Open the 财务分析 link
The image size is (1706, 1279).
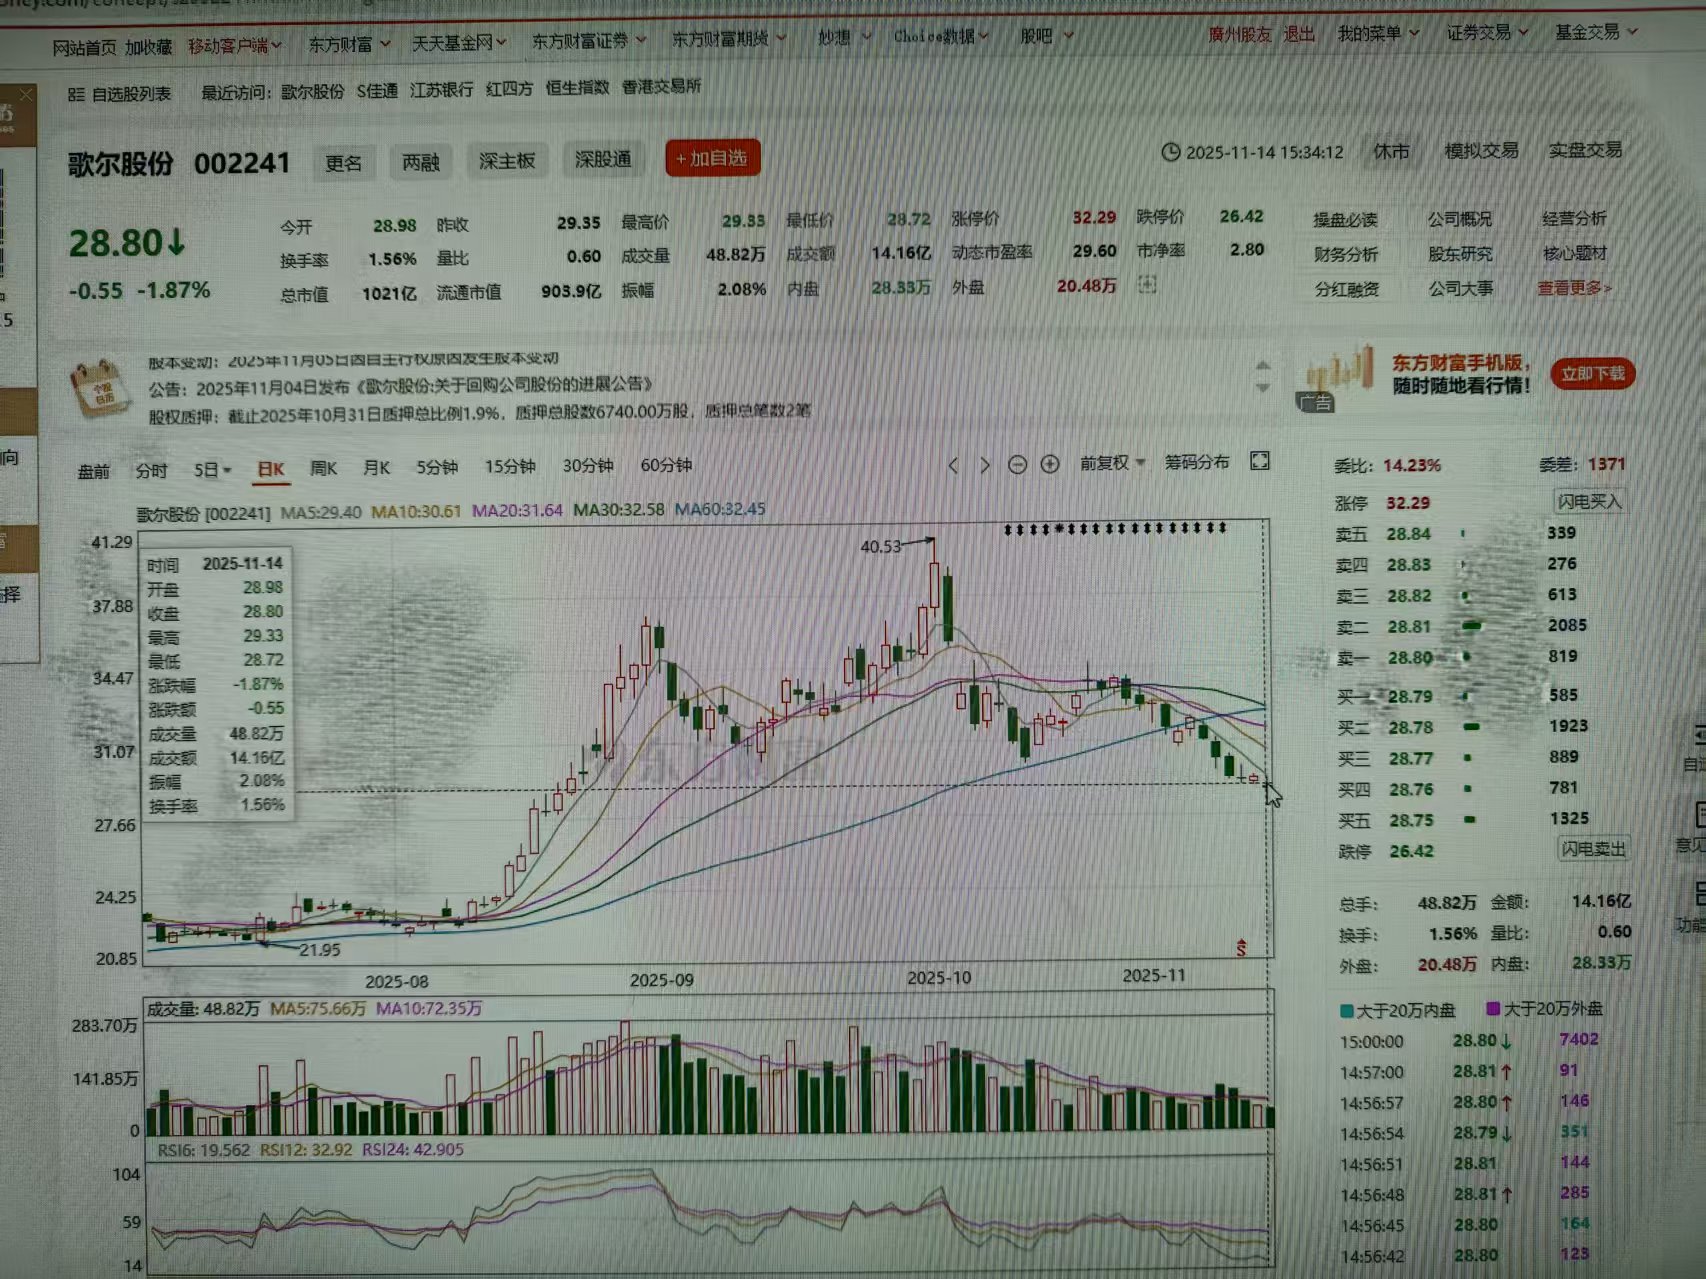tap(1346, 255)
